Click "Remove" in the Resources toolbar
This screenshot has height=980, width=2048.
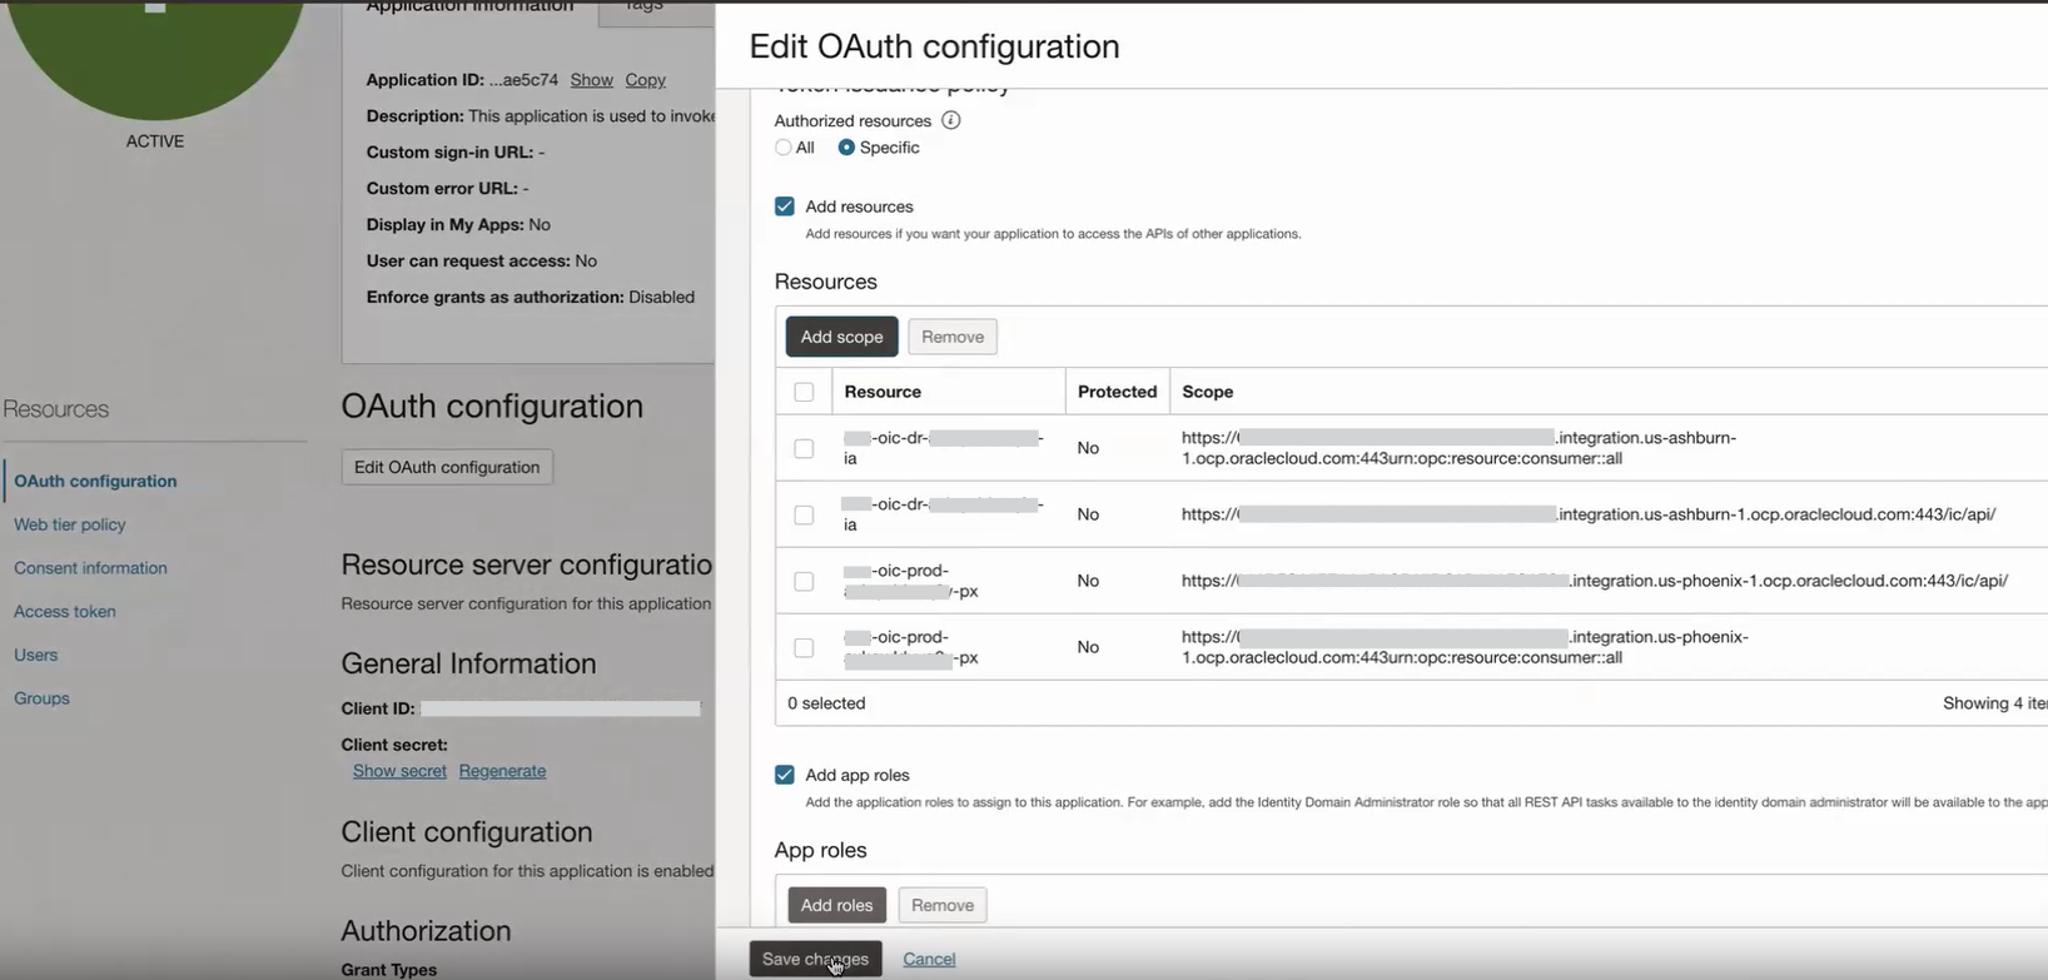(951, 336)
